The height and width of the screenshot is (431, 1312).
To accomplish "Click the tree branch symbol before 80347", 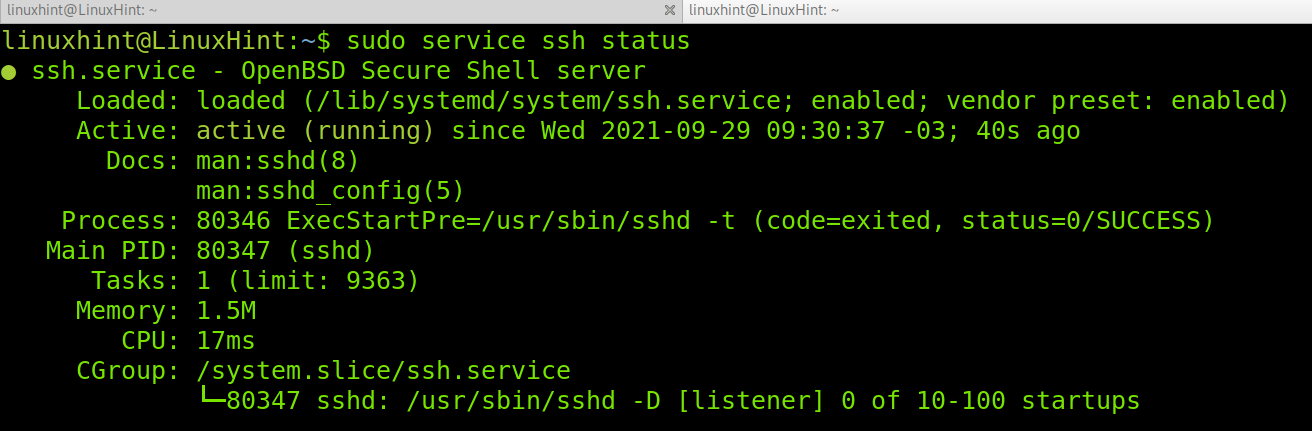I will 211,400.
